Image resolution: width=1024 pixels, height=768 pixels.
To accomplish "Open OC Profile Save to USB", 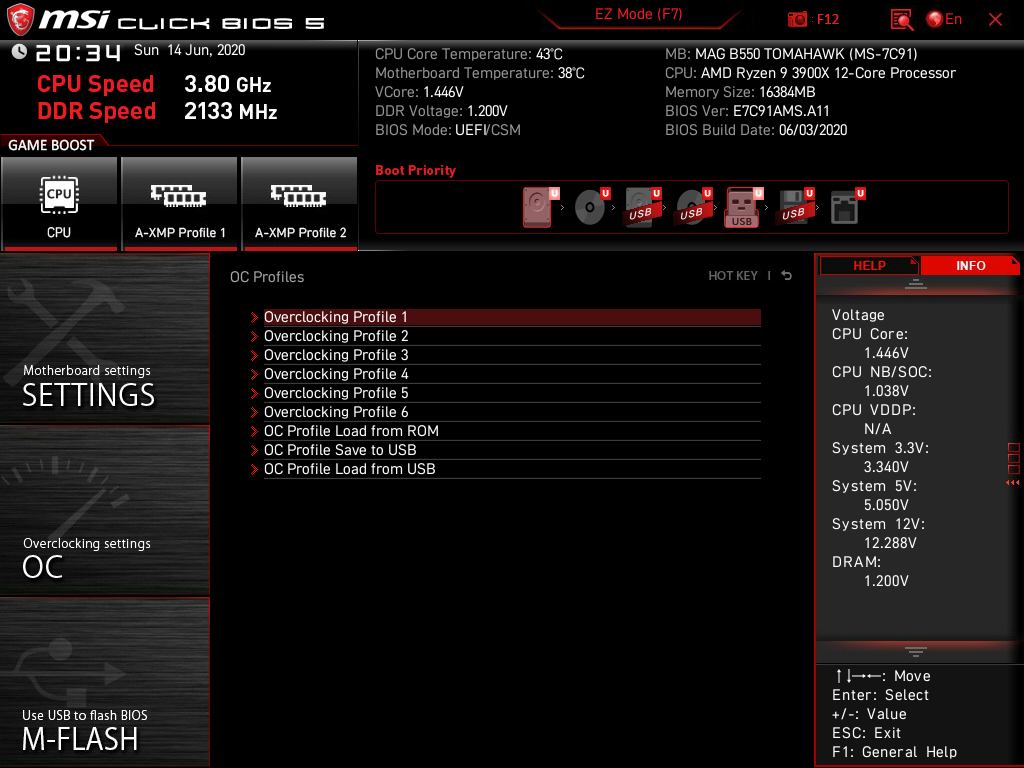I will coord(512,450).
